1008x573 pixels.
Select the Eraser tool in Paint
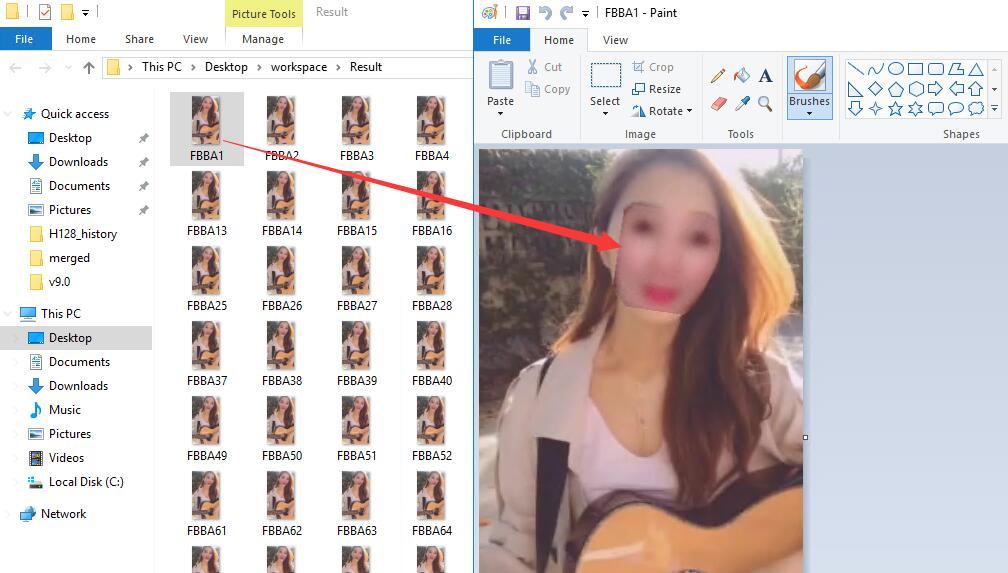[718, 103]
